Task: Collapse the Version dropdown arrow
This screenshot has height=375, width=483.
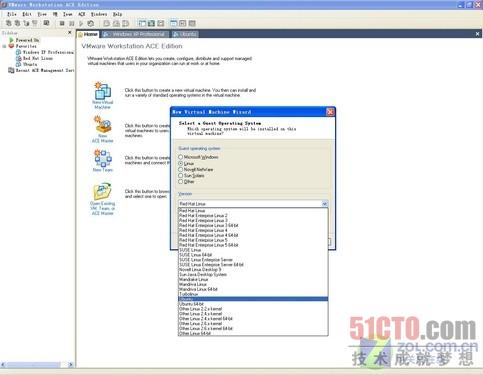Action: pyautogui.click(x=325, y=204)
